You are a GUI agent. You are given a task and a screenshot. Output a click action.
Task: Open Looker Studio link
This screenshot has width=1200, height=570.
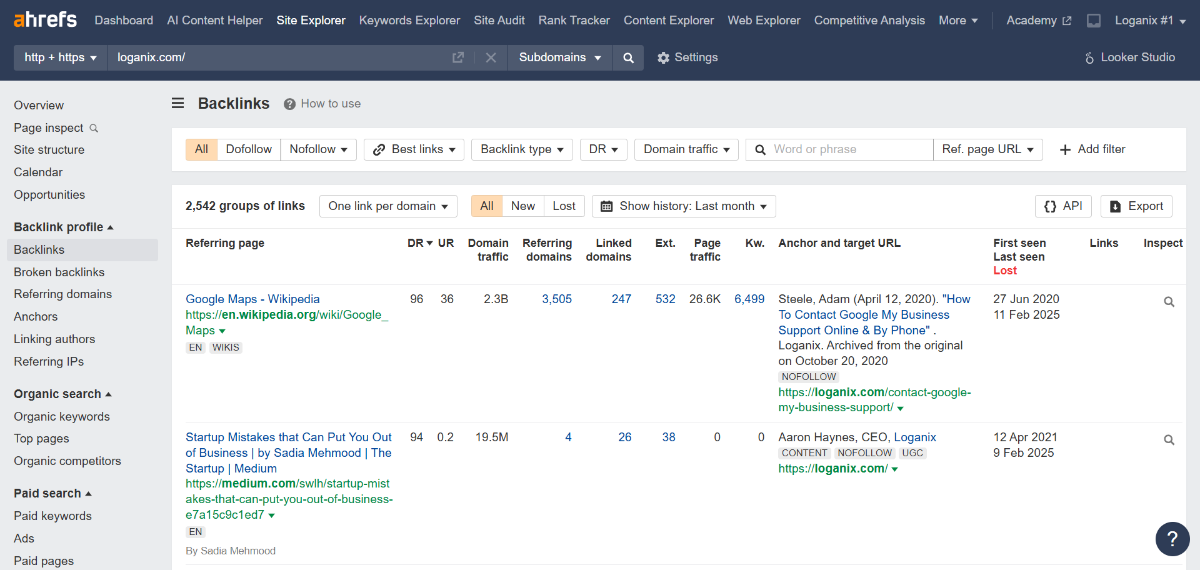(x=1131, y=58)
